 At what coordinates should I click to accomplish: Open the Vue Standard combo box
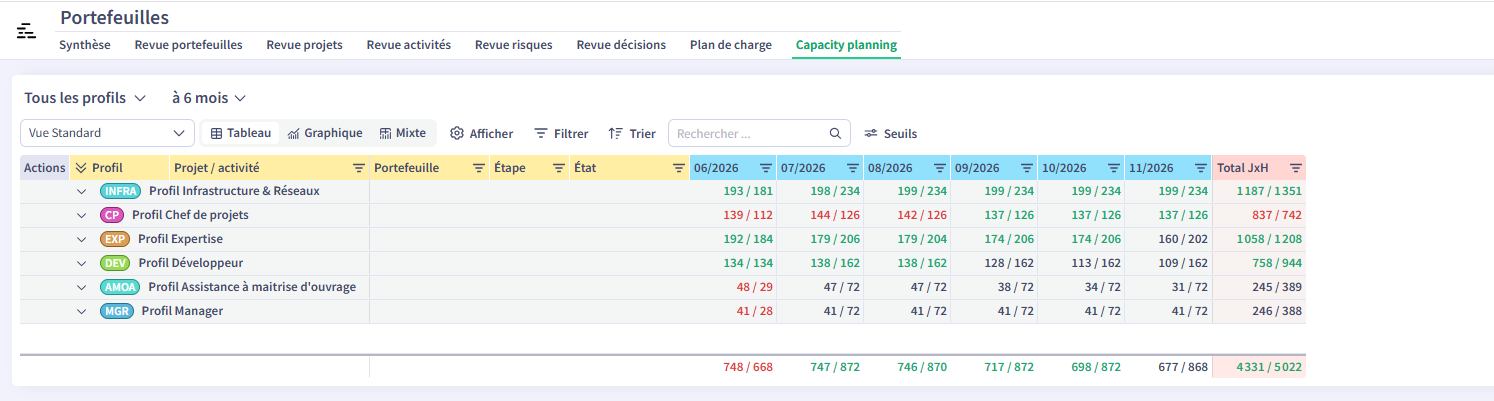pos(108,133)
